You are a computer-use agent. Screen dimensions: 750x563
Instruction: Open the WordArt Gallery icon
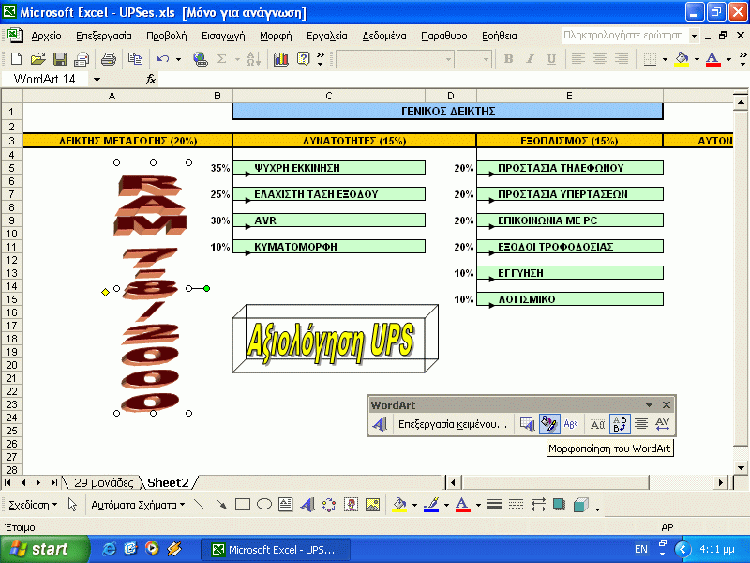click(x=527, y=424)
